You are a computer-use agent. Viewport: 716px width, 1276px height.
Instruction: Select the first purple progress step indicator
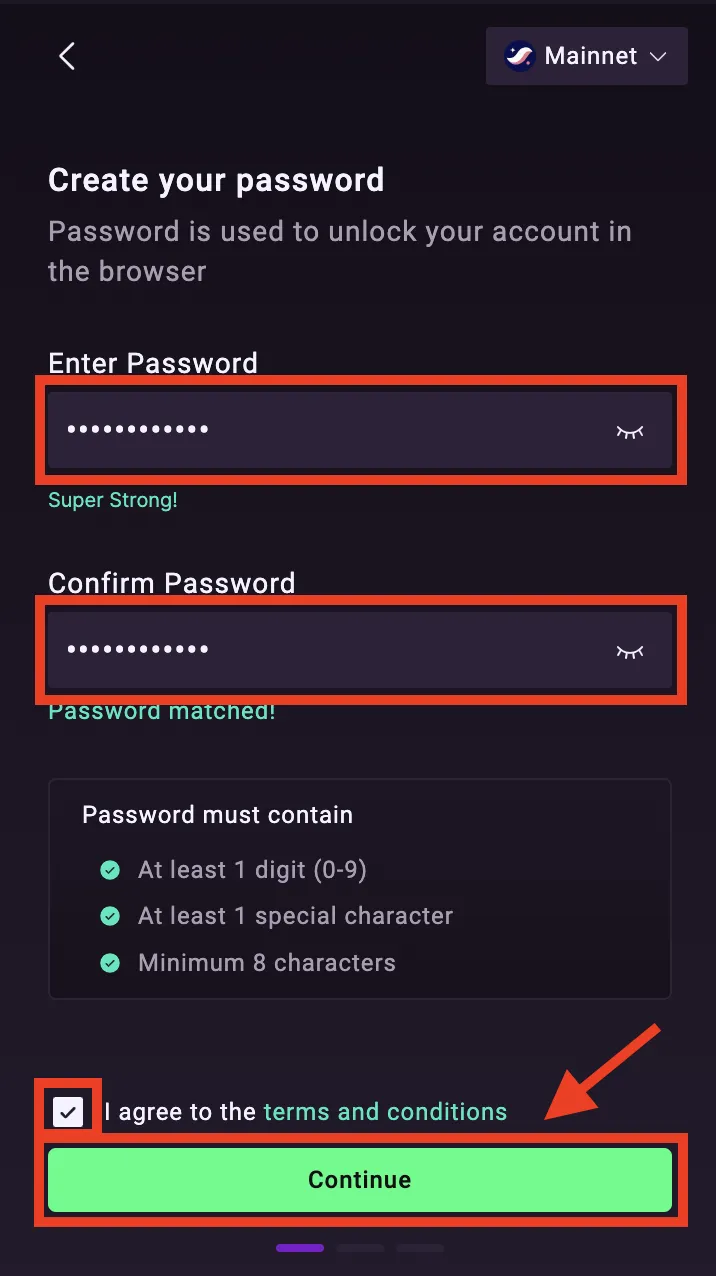(x=300, y=1248)
